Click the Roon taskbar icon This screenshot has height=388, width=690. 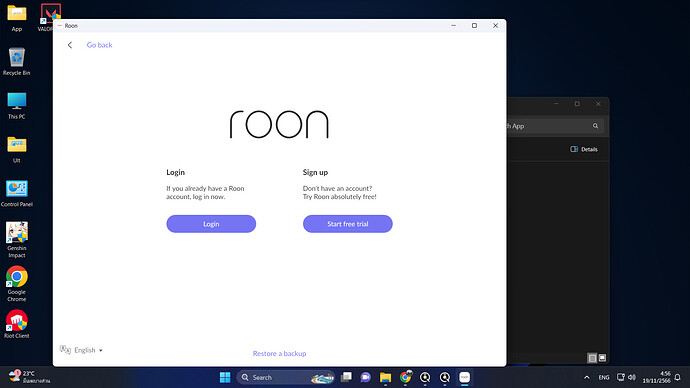pyautogui.click(x=464, y=377)
